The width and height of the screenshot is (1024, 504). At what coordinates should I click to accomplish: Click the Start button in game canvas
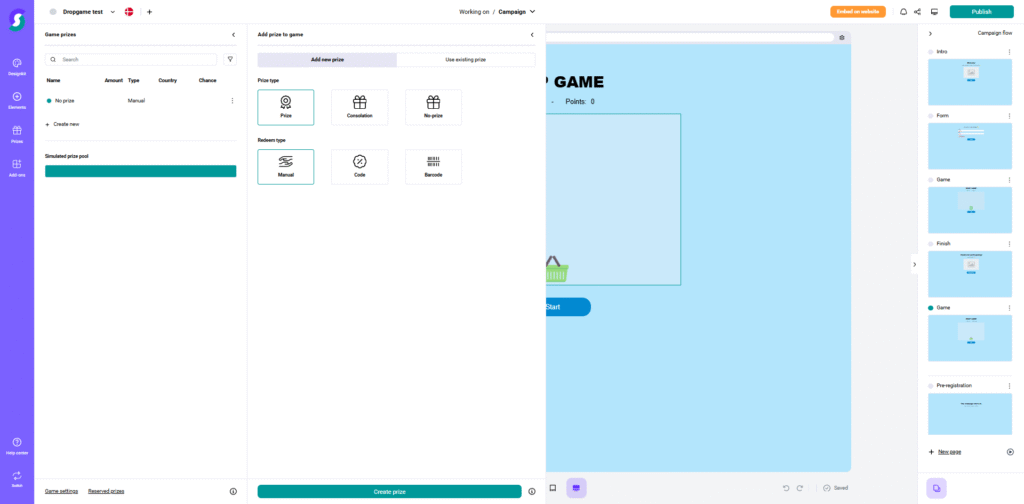568,307
